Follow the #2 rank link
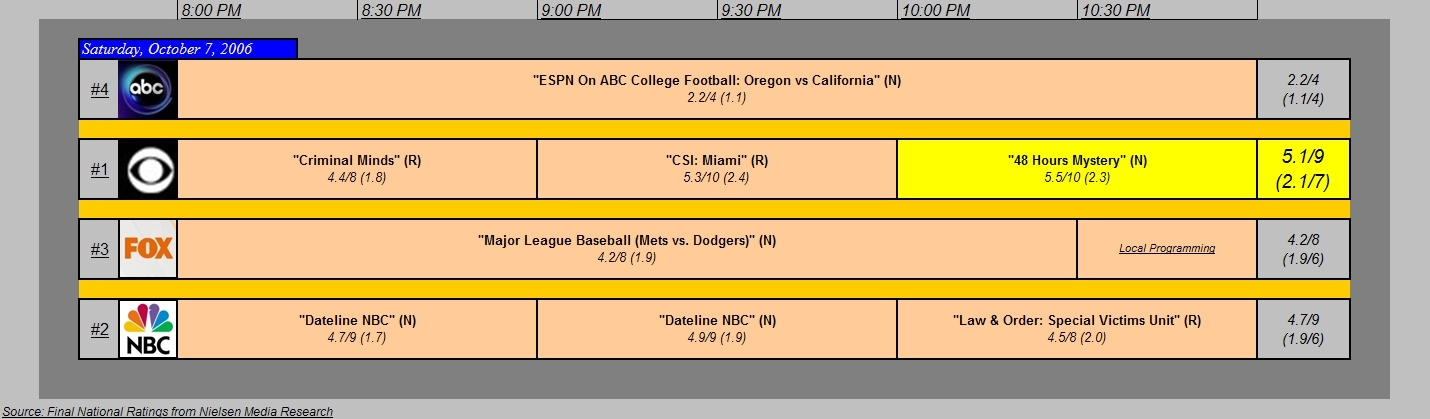 pos(99,329)
